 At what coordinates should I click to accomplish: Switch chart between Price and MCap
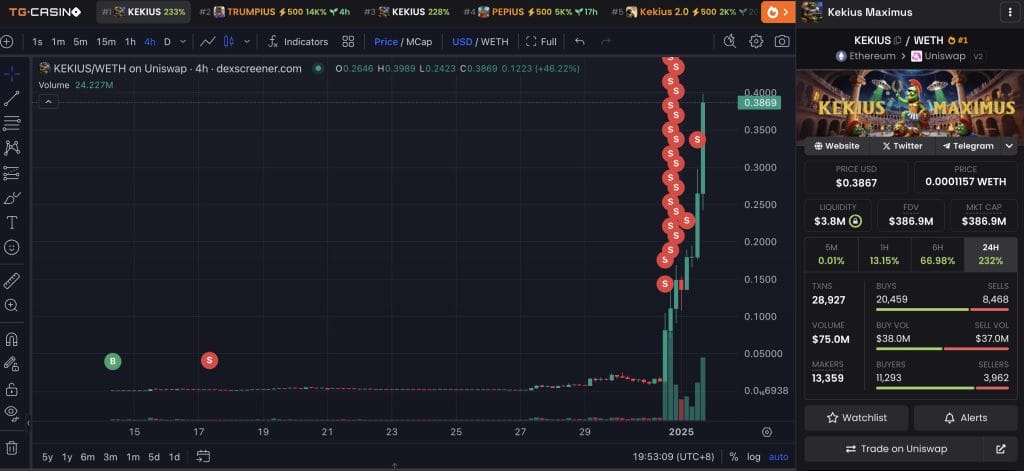403,42
